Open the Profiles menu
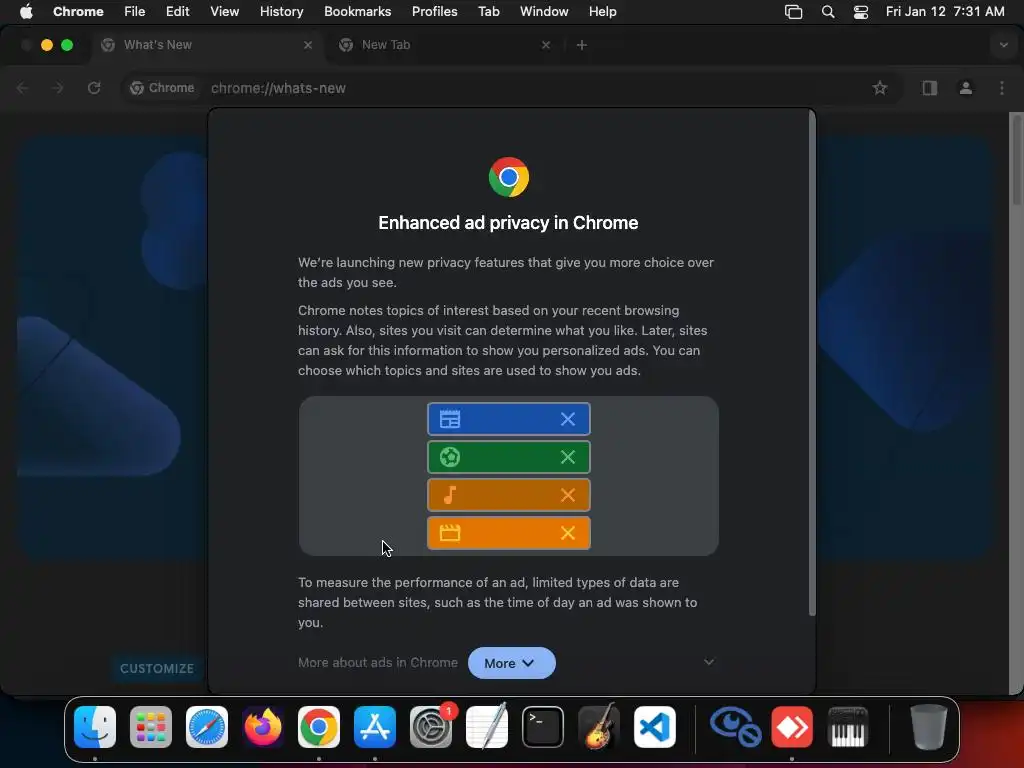 pos(435,12)
